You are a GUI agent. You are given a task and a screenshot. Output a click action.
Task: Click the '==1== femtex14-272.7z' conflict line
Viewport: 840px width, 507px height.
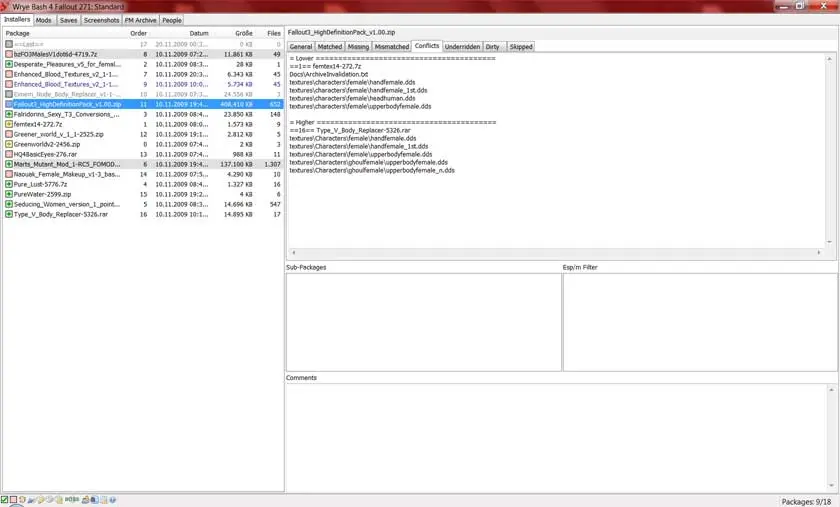pos(325,66)
